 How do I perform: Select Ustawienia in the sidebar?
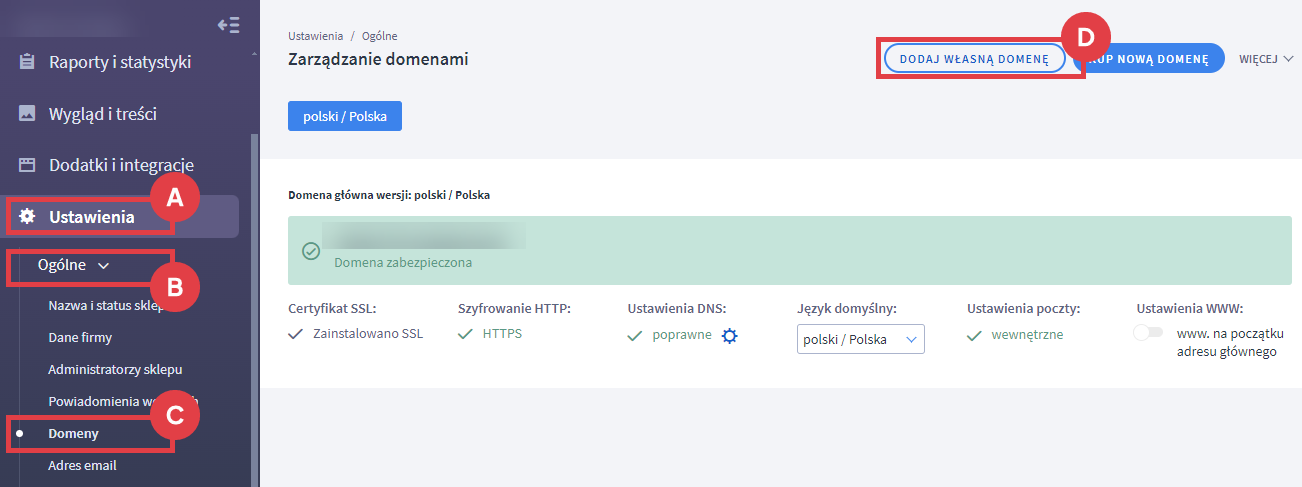(x=120, y=216)
